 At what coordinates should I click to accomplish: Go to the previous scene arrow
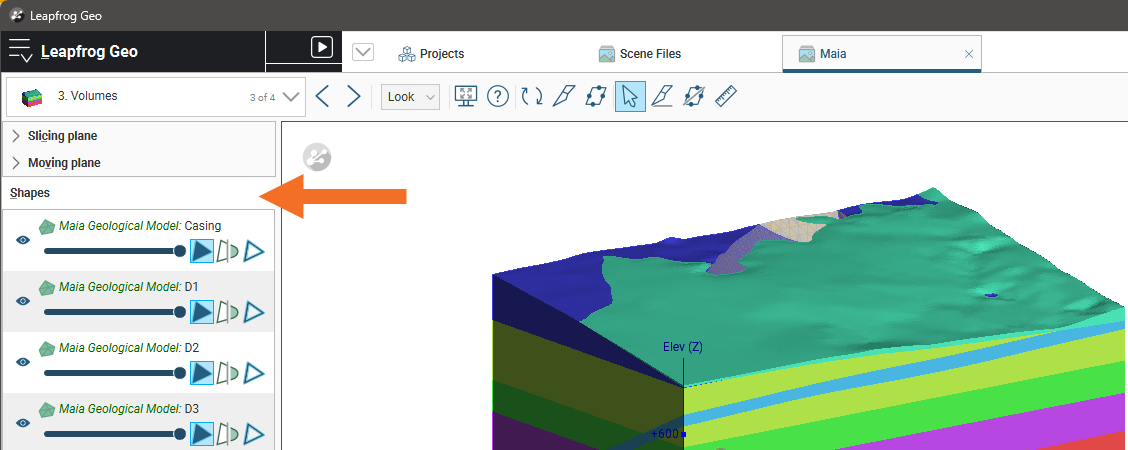[322, 97]
